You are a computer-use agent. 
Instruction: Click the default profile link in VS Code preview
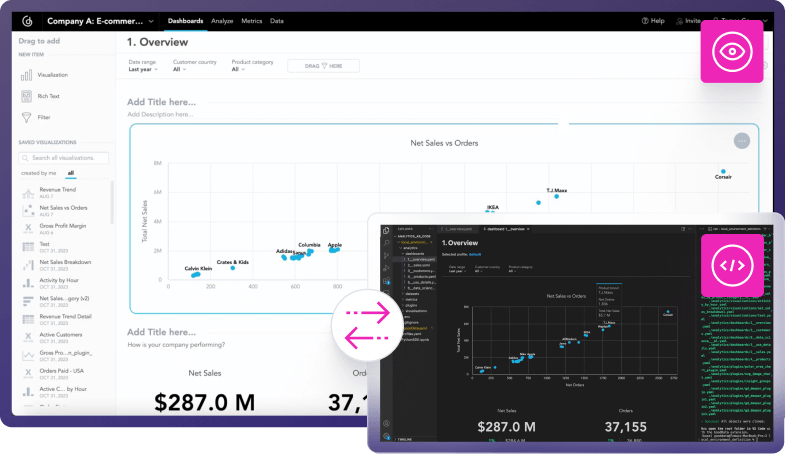pyautogui.click(x=475, y=254)
